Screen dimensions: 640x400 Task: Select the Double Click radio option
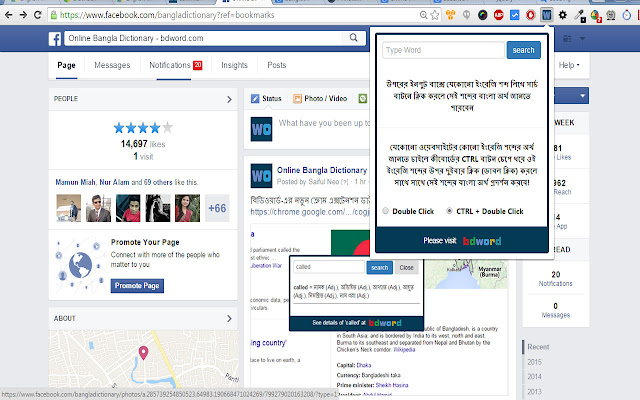[385, 211]
